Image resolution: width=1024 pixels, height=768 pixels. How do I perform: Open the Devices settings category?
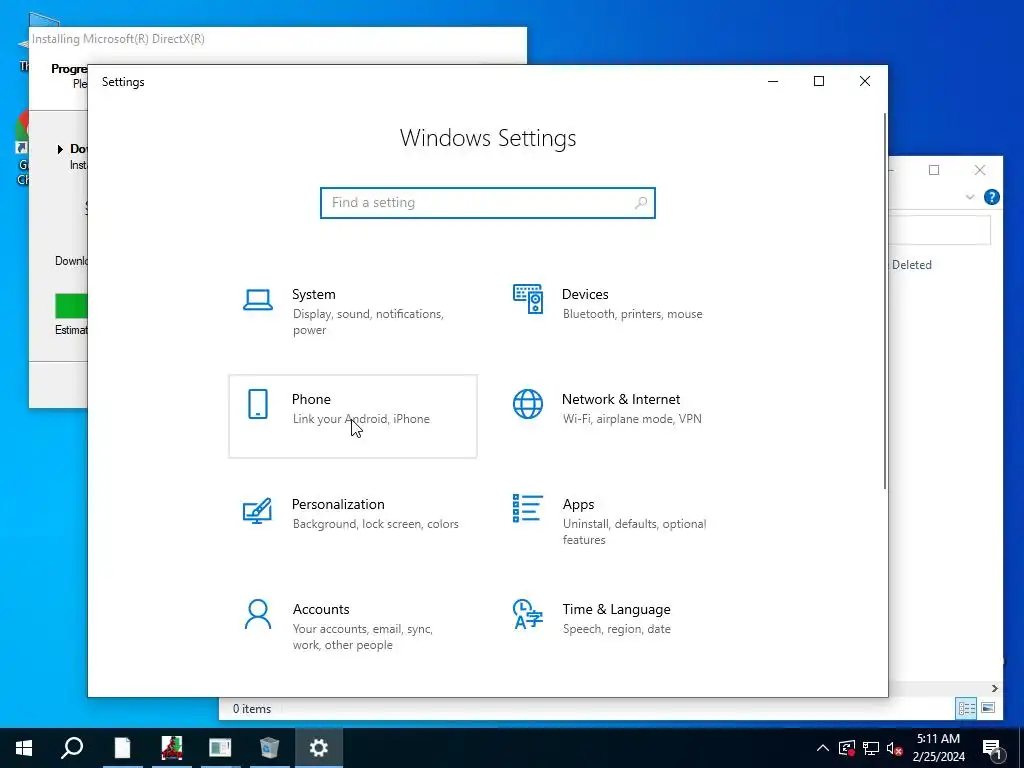pyautogui.click(x=622, y=312)
